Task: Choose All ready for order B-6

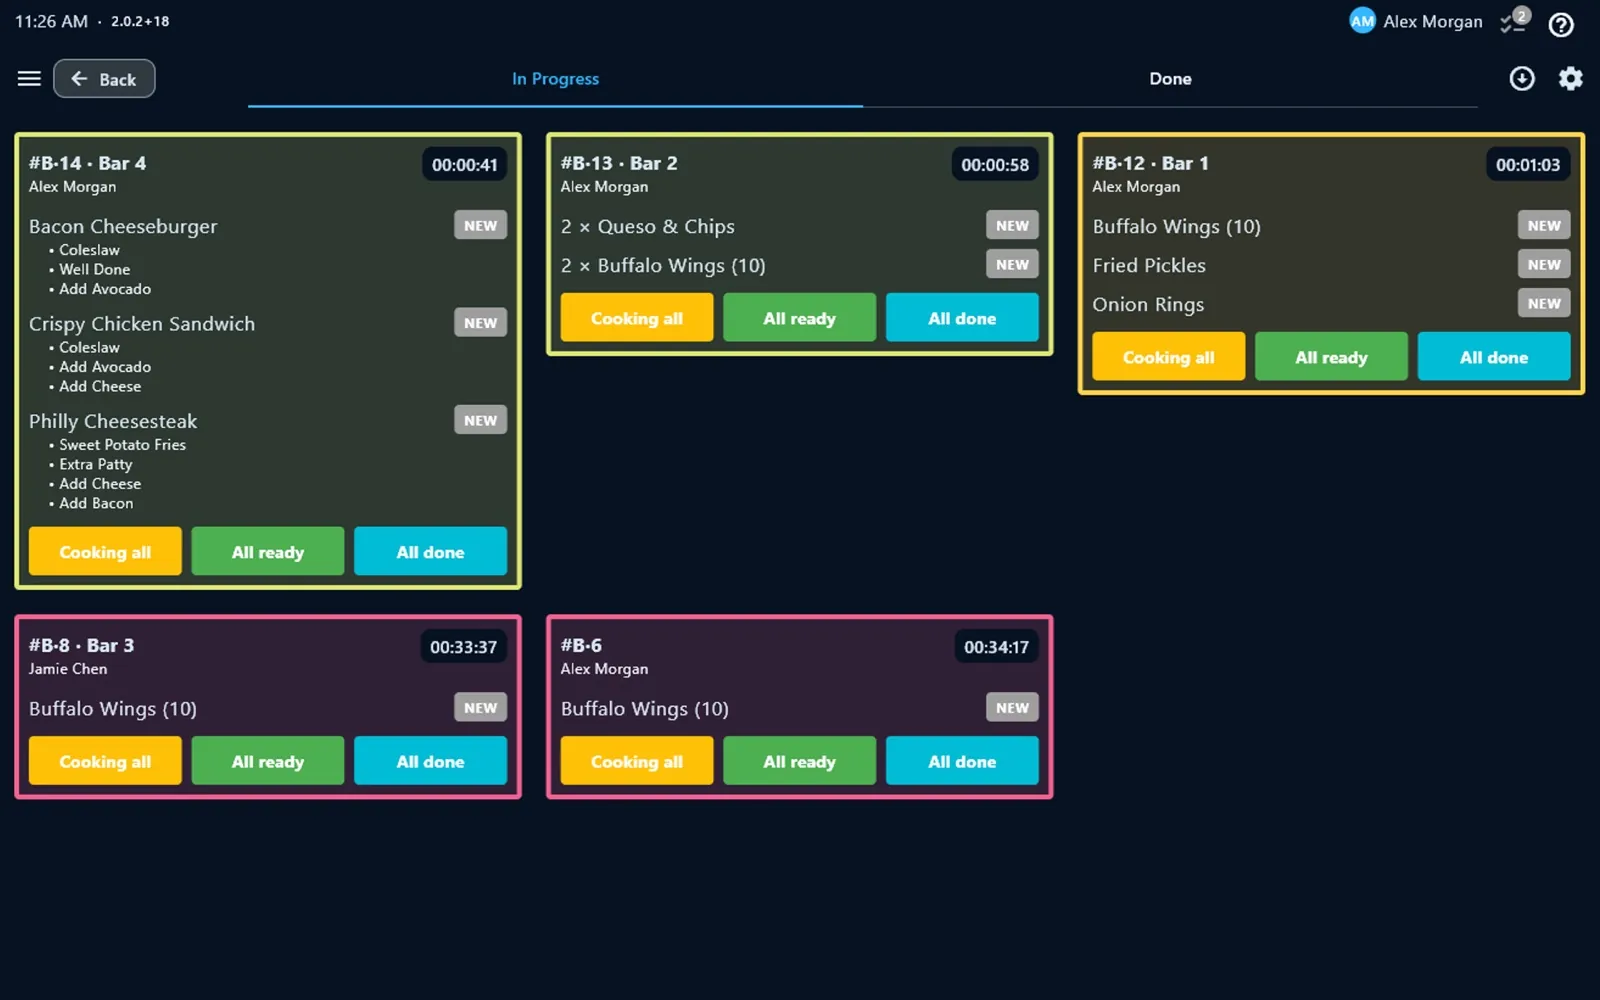Action: pyautogui.click(x=799, y=761)
